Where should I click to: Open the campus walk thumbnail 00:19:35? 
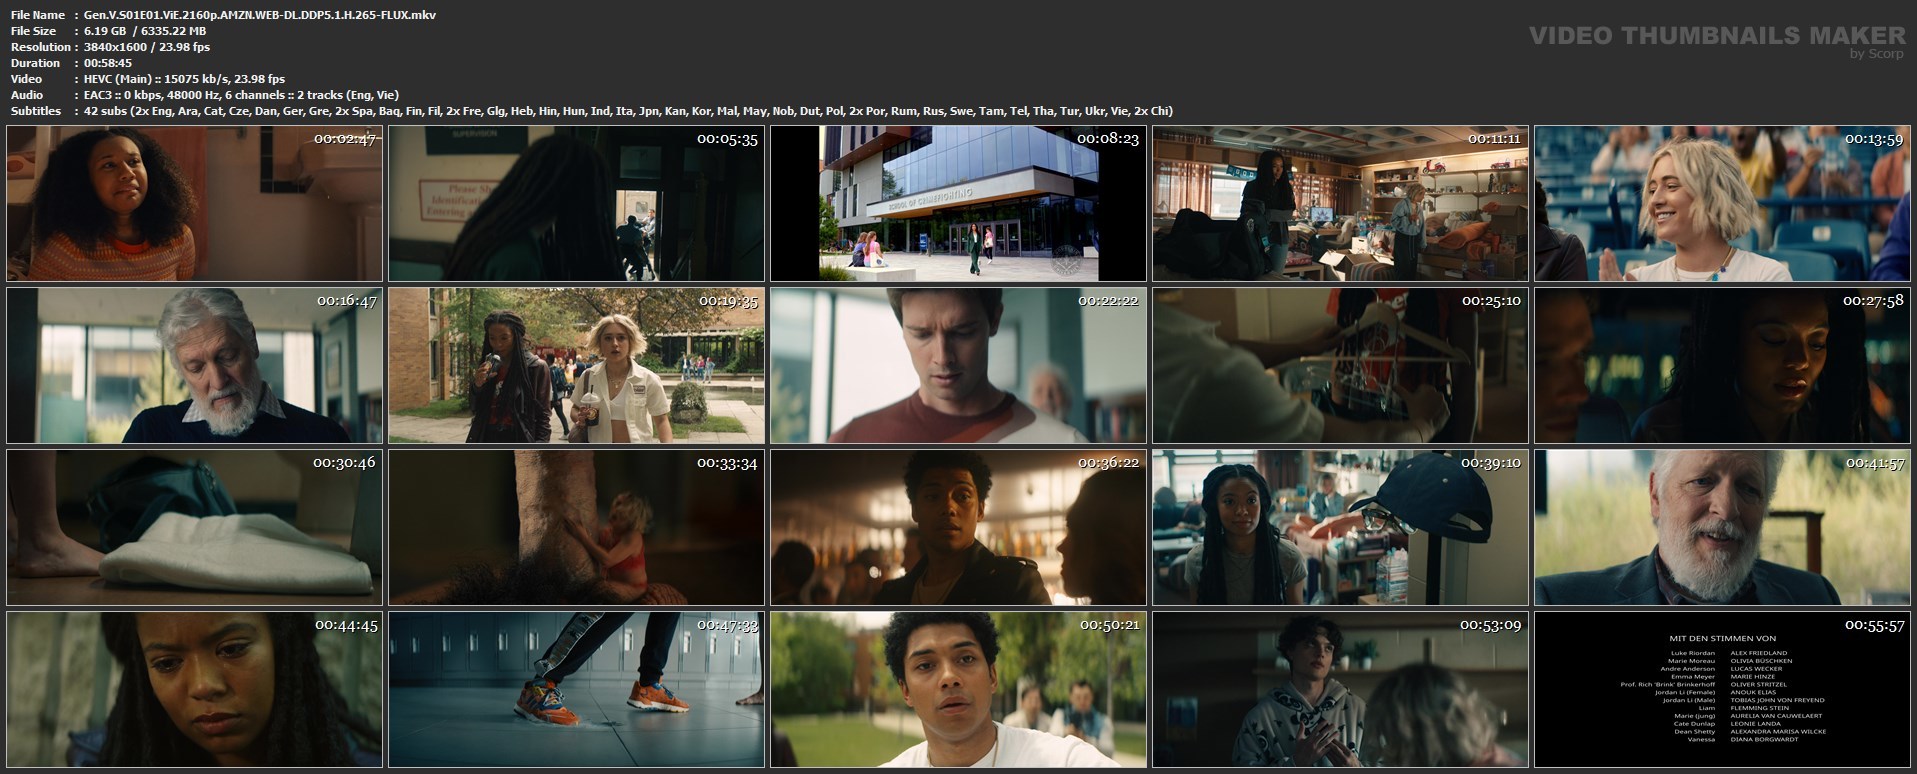click(576, 366)
